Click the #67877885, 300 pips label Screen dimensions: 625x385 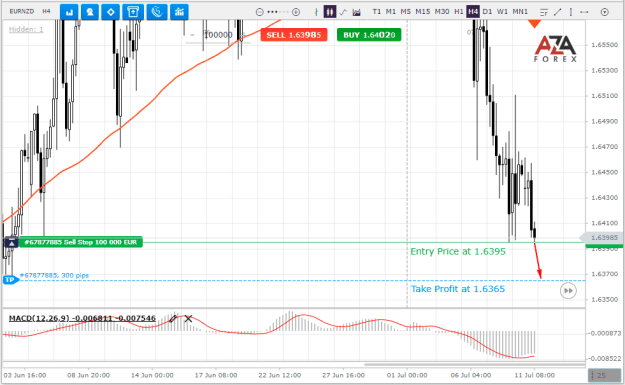55,275
